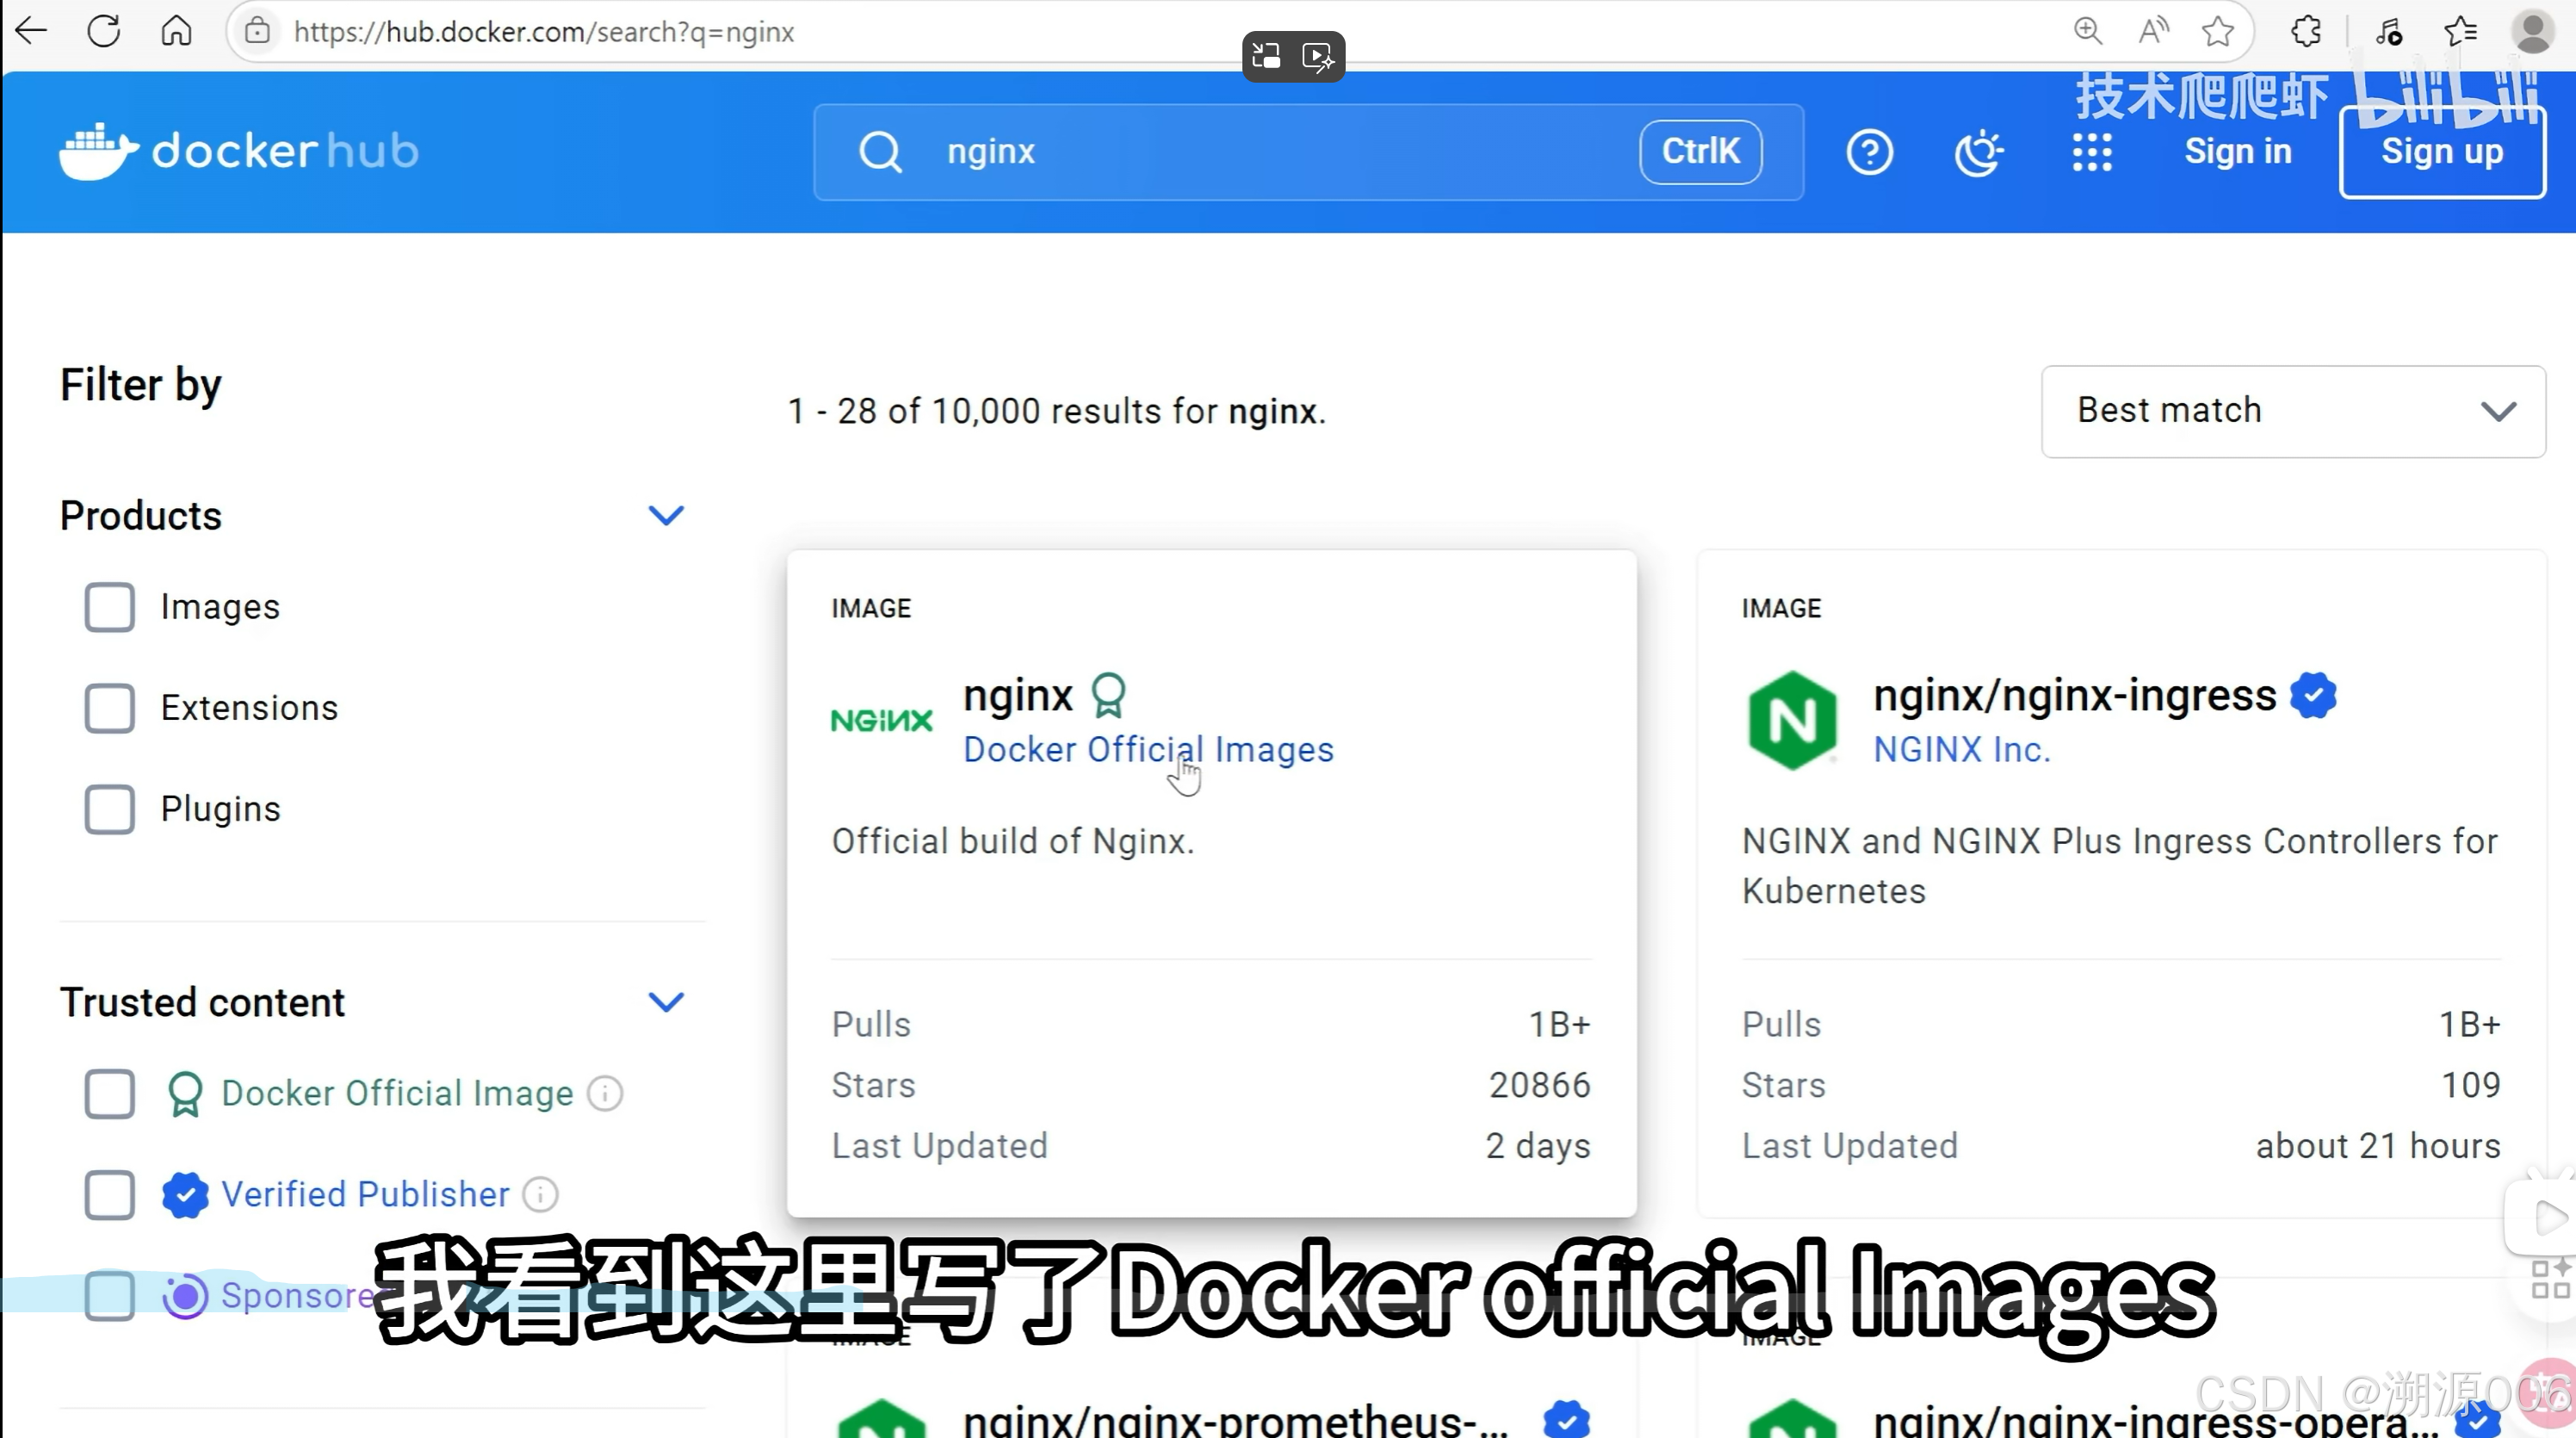Viewport: 2576px width, 1438px height.
Task: Check the Images filter checkbox
Action: [x=110, y=607]
